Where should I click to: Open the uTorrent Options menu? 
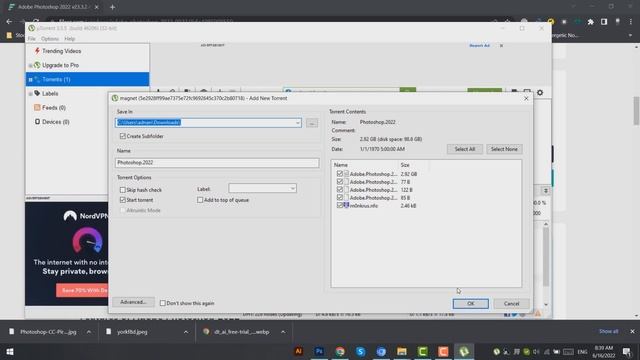coord(50,39)
